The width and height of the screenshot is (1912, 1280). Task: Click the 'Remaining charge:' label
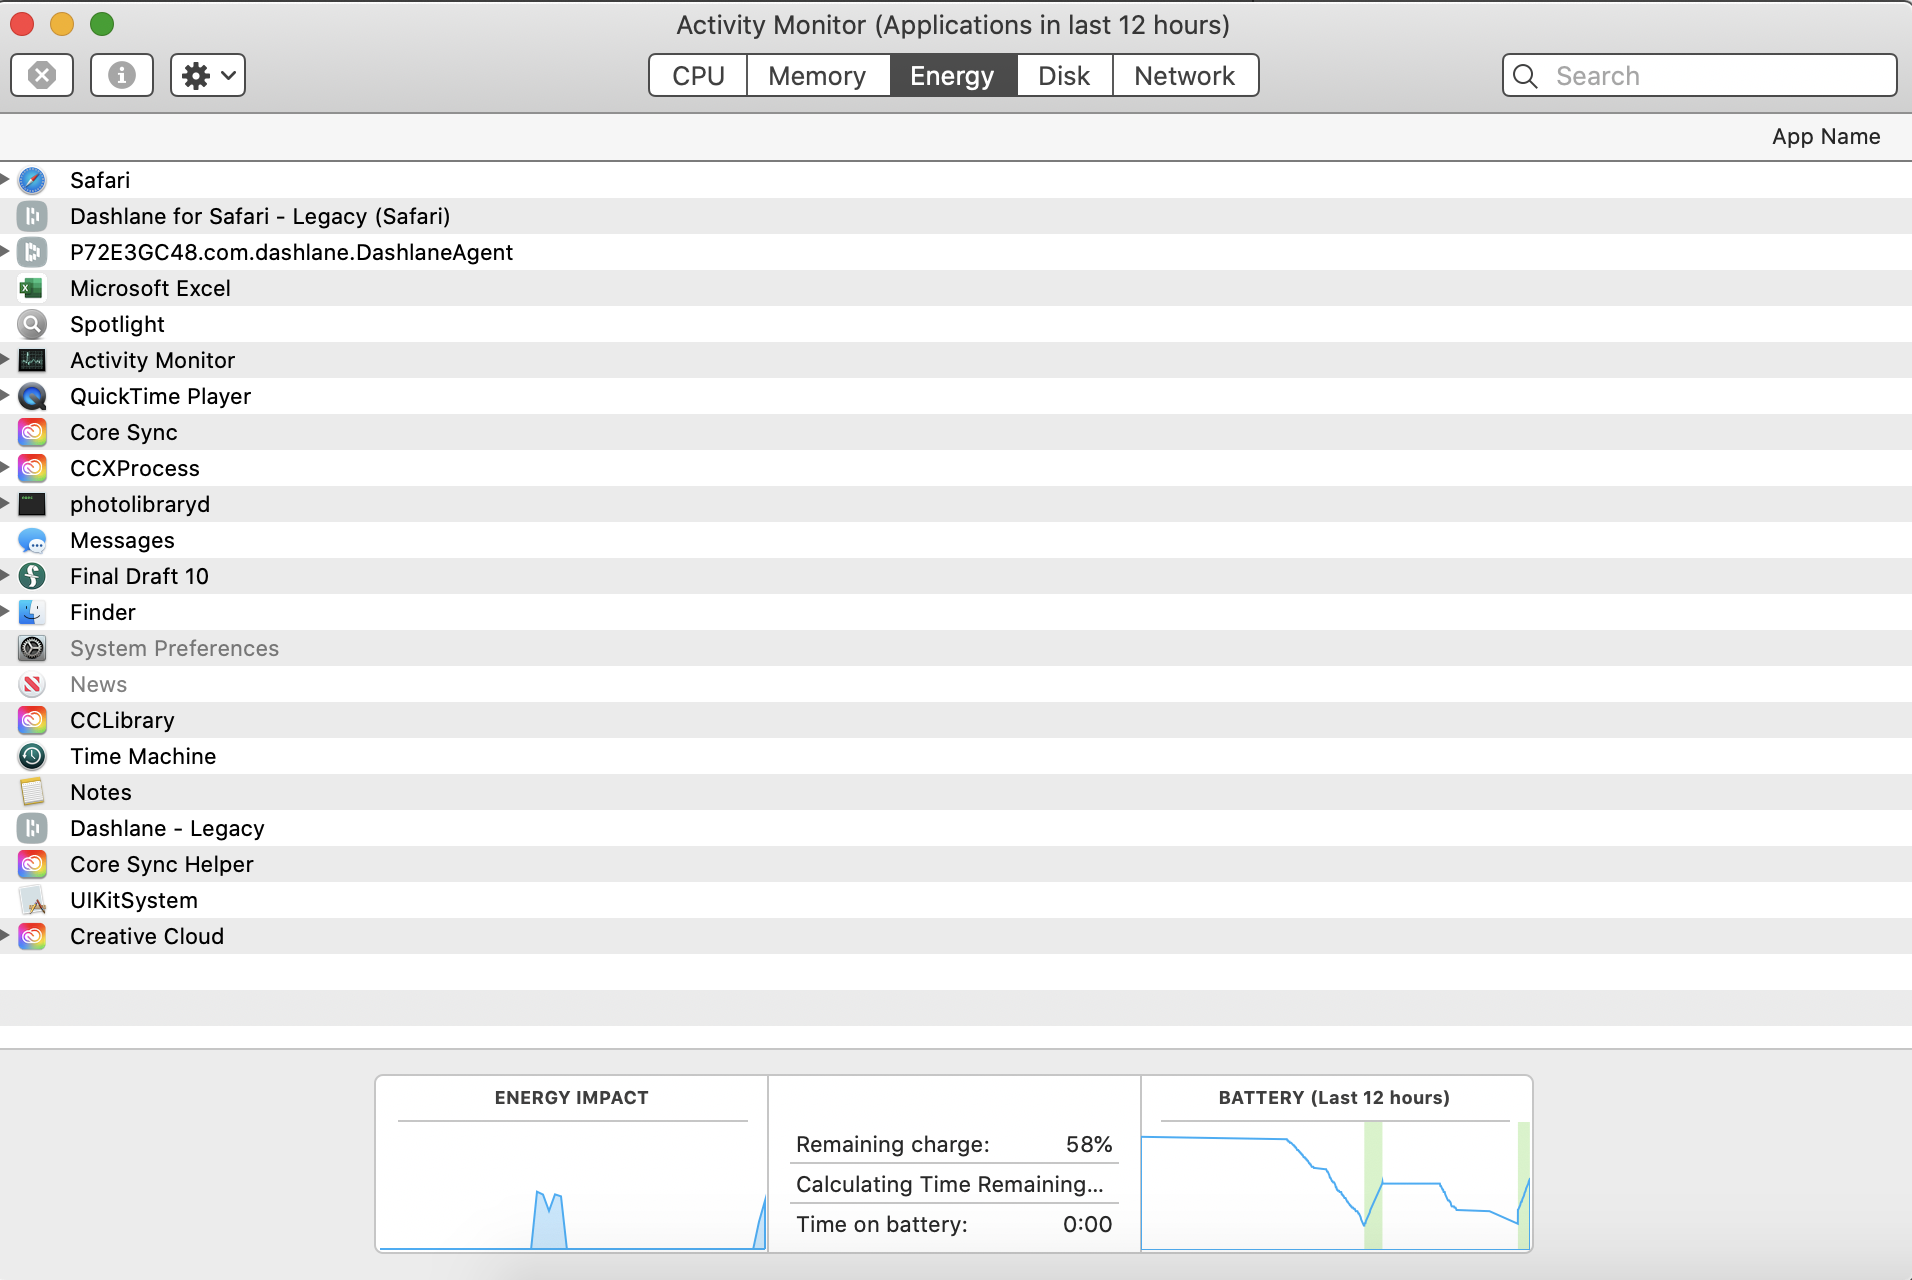tap(893, 1144)
